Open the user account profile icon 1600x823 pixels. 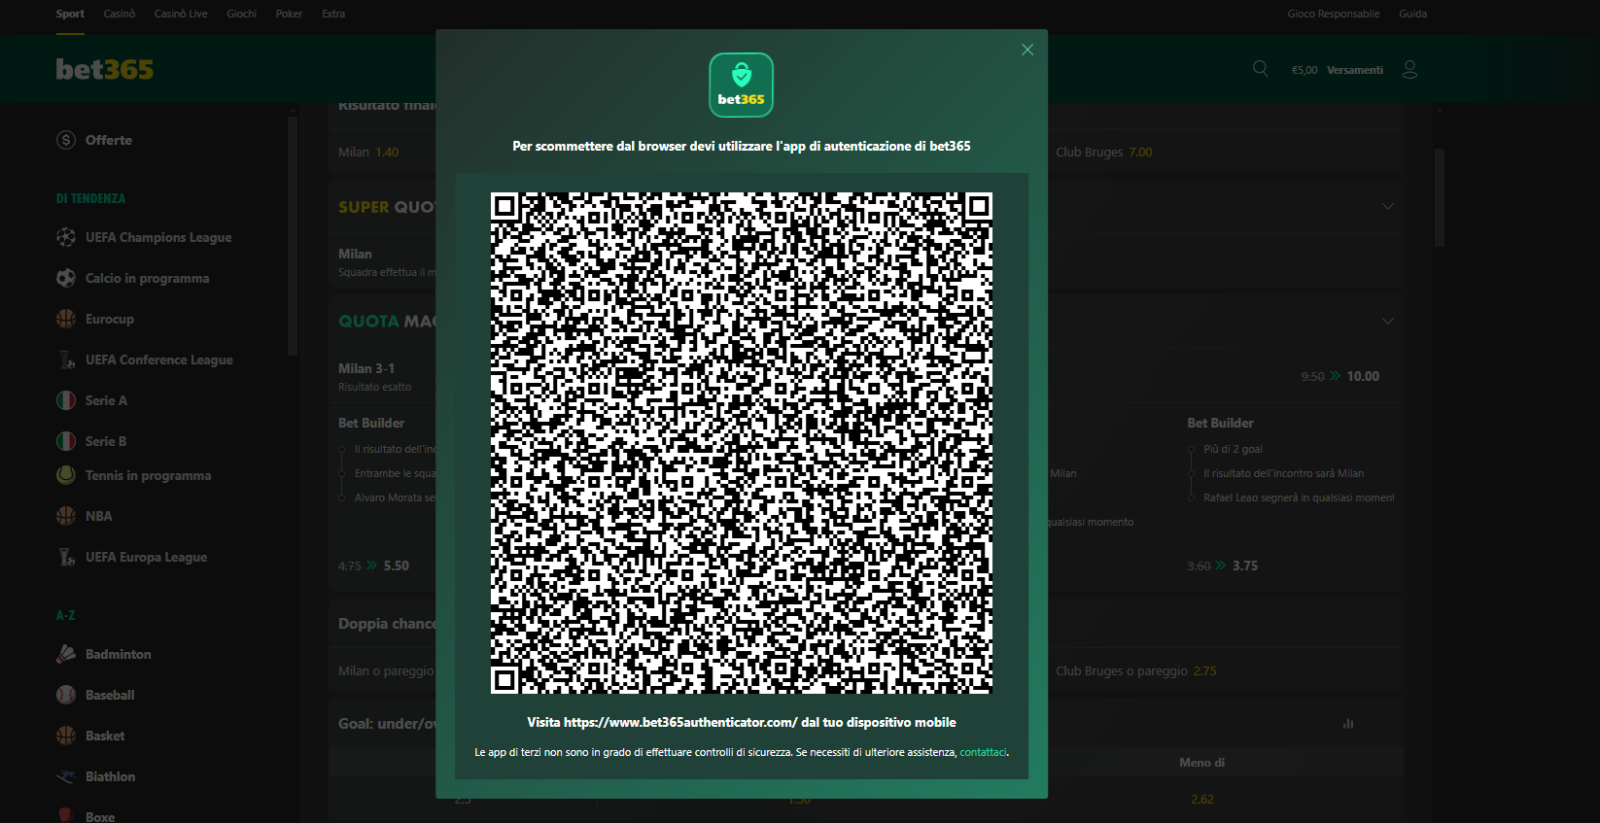click(x=1410, y=69)
